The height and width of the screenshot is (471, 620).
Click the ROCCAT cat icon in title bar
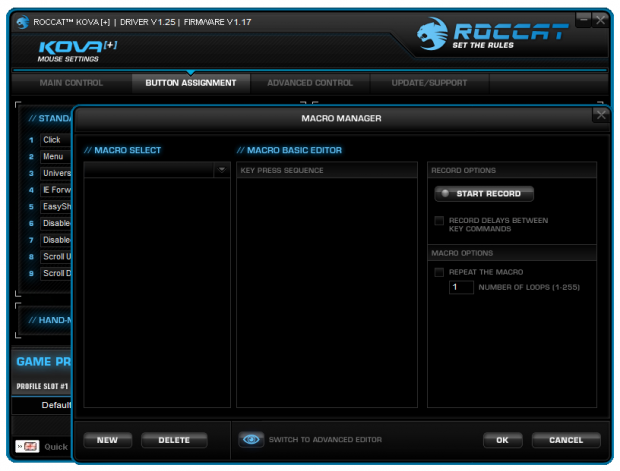click(x=23, y=22)
